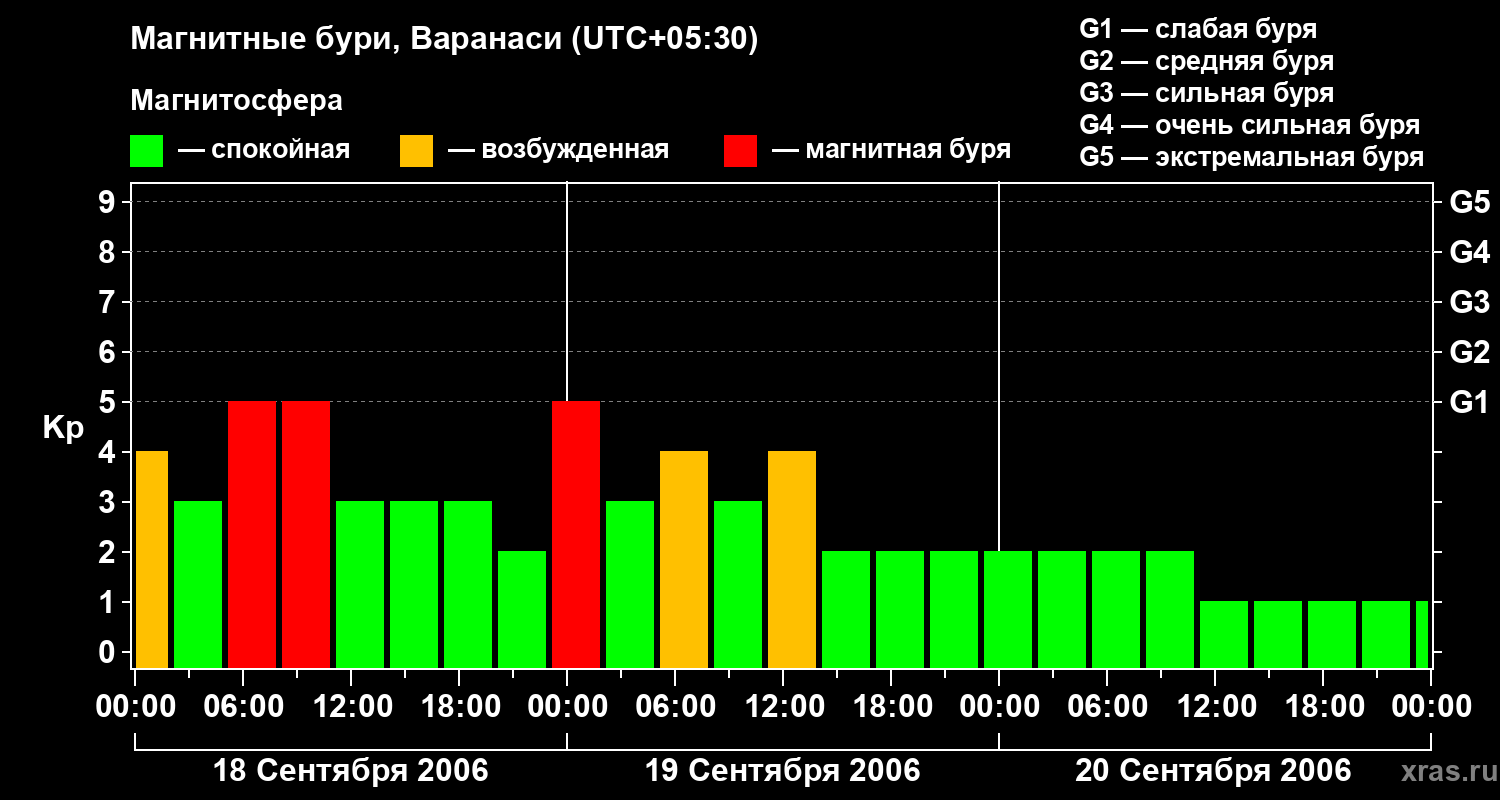
Task: Click the 'Kp' axis title
Action: 63,428
